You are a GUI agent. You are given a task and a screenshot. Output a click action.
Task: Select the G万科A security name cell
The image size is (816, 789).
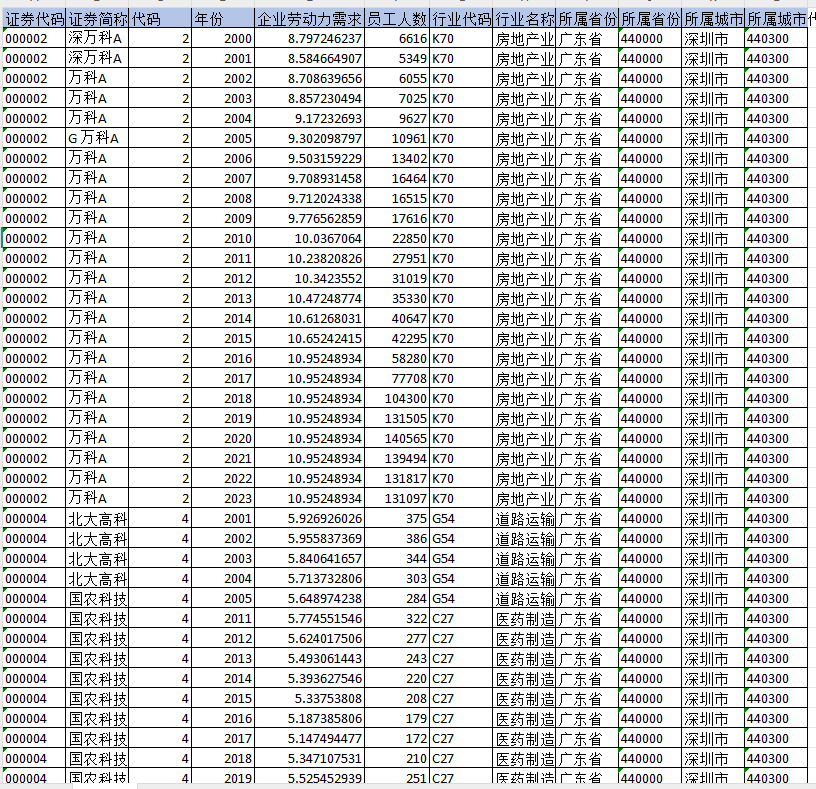tap(98, 138)
